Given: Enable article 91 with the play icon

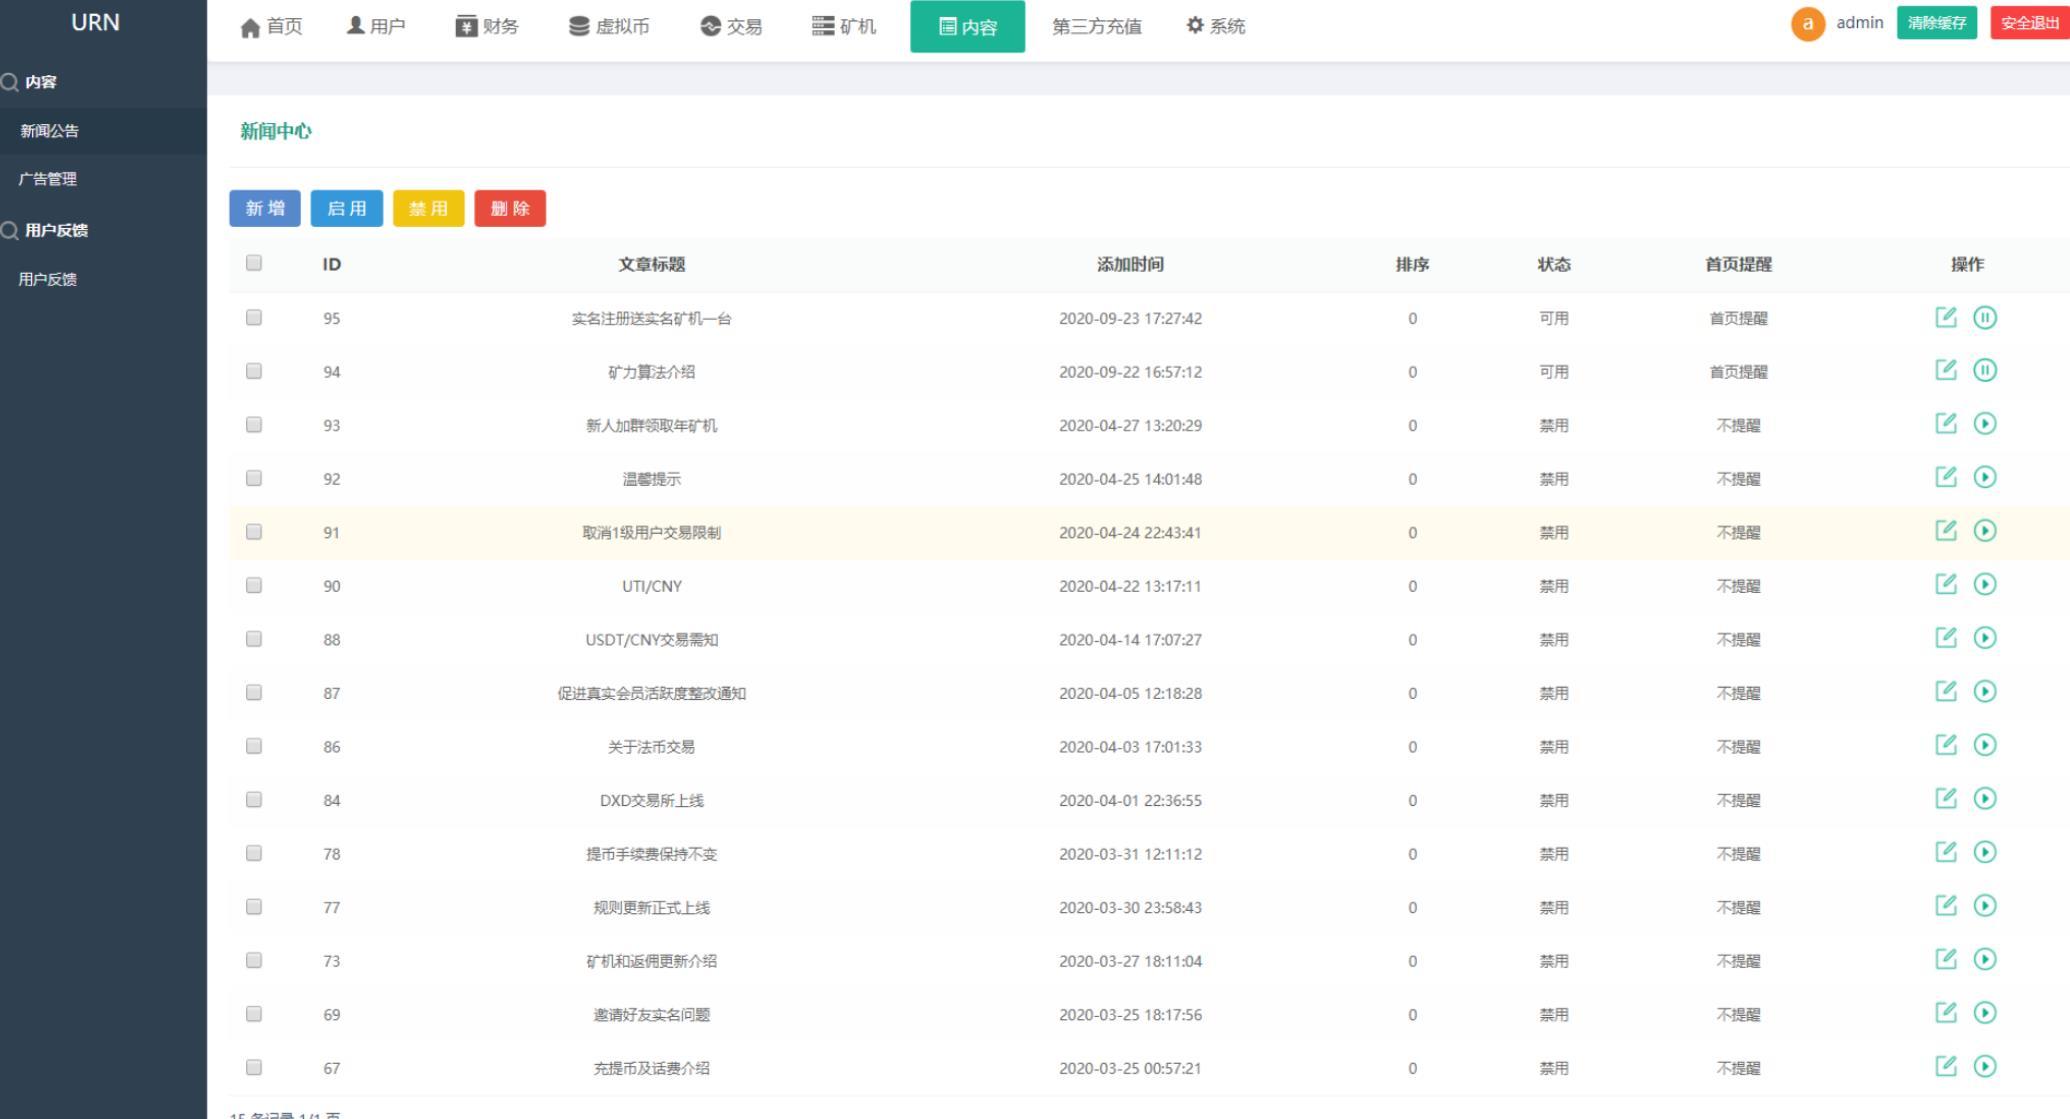Looking at the screenshot, I should [x=1985, y=530].
